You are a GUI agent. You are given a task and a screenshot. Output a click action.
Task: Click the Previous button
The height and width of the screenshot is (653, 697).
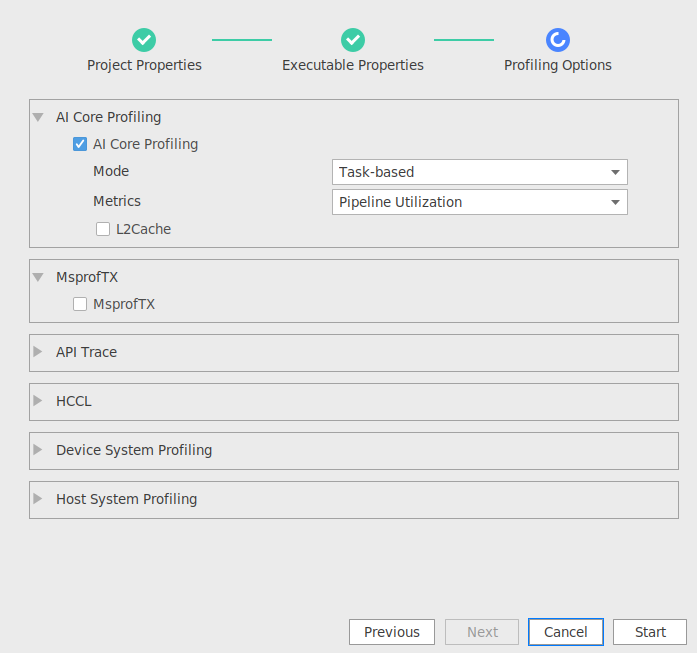pyautogui.click(x=392, y=632)
